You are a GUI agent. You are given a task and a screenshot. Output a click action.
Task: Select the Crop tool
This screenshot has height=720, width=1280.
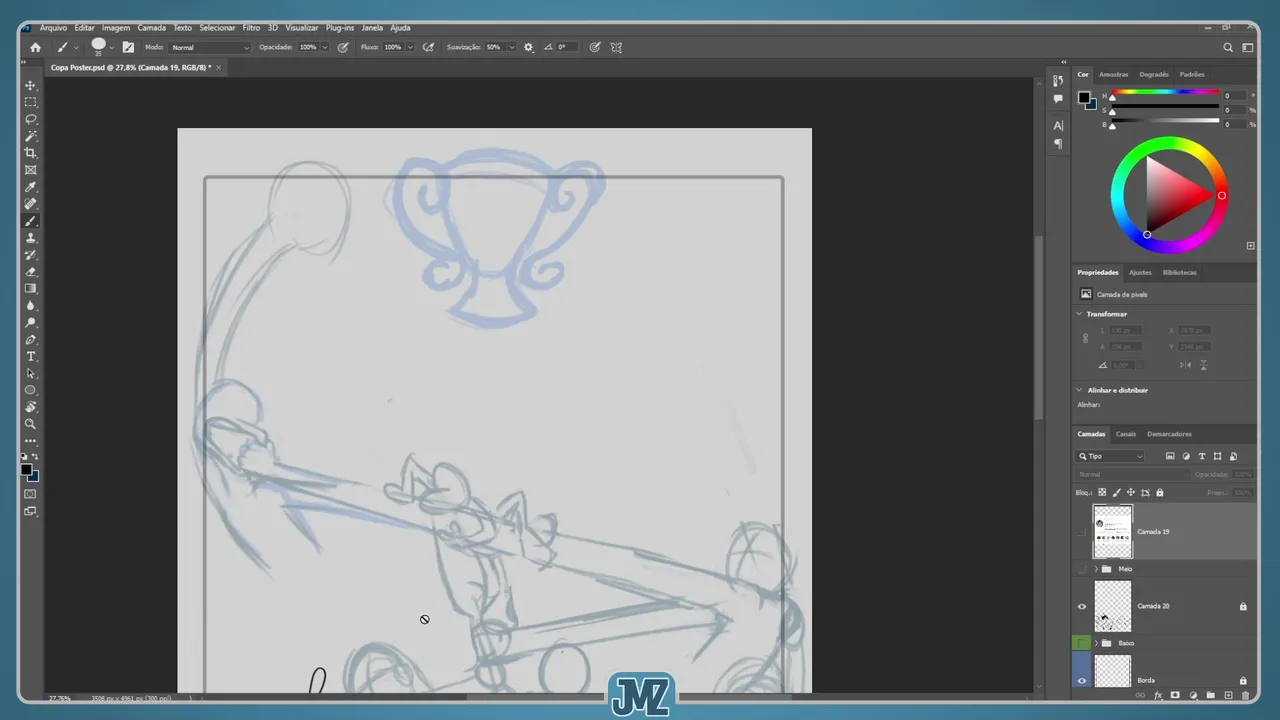[31, 153]
